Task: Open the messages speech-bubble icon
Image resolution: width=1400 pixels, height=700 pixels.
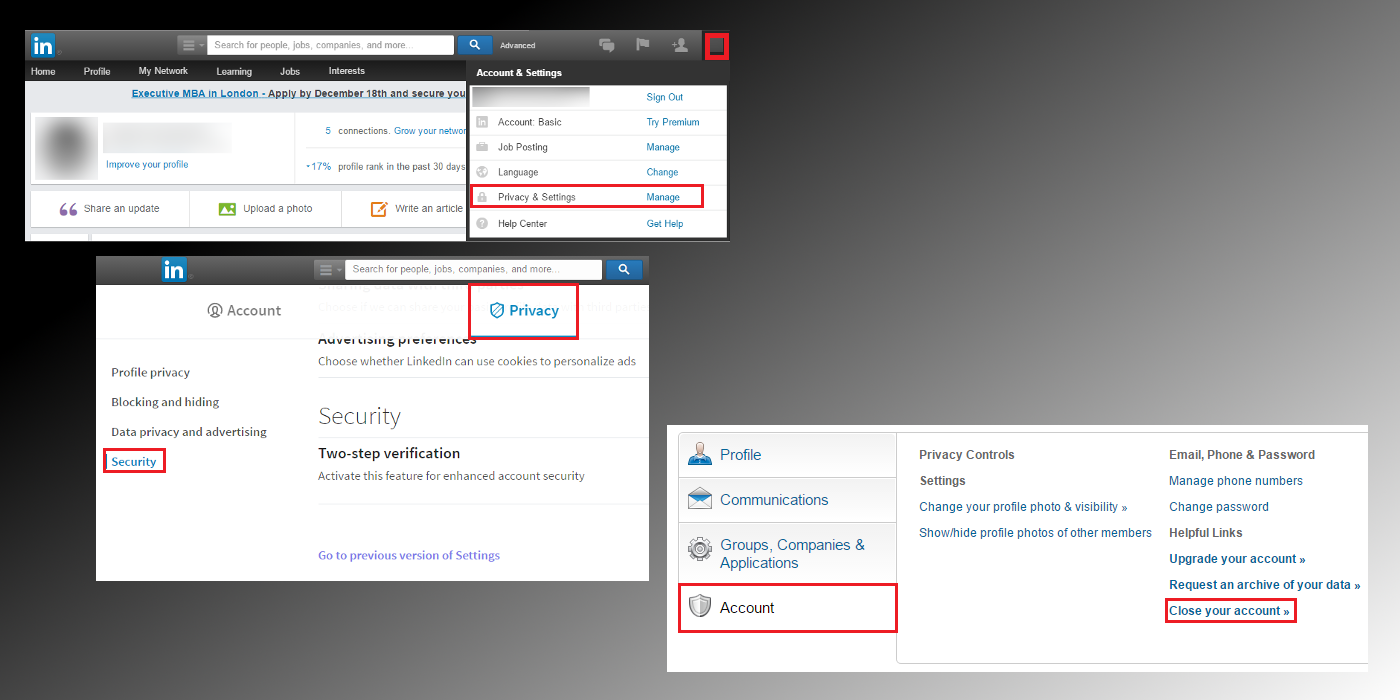Action: click(606, 45)
